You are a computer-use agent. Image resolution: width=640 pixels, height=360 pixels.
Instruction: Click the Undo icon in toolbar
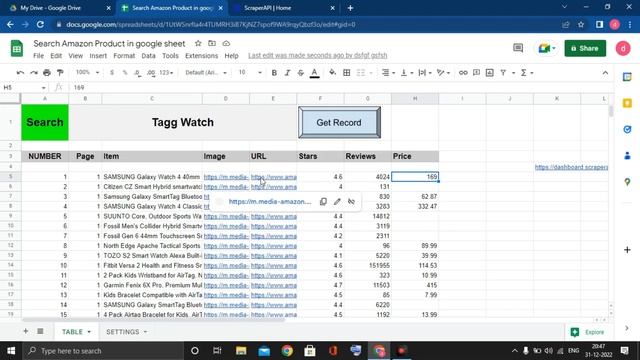[x=20, y=73]
